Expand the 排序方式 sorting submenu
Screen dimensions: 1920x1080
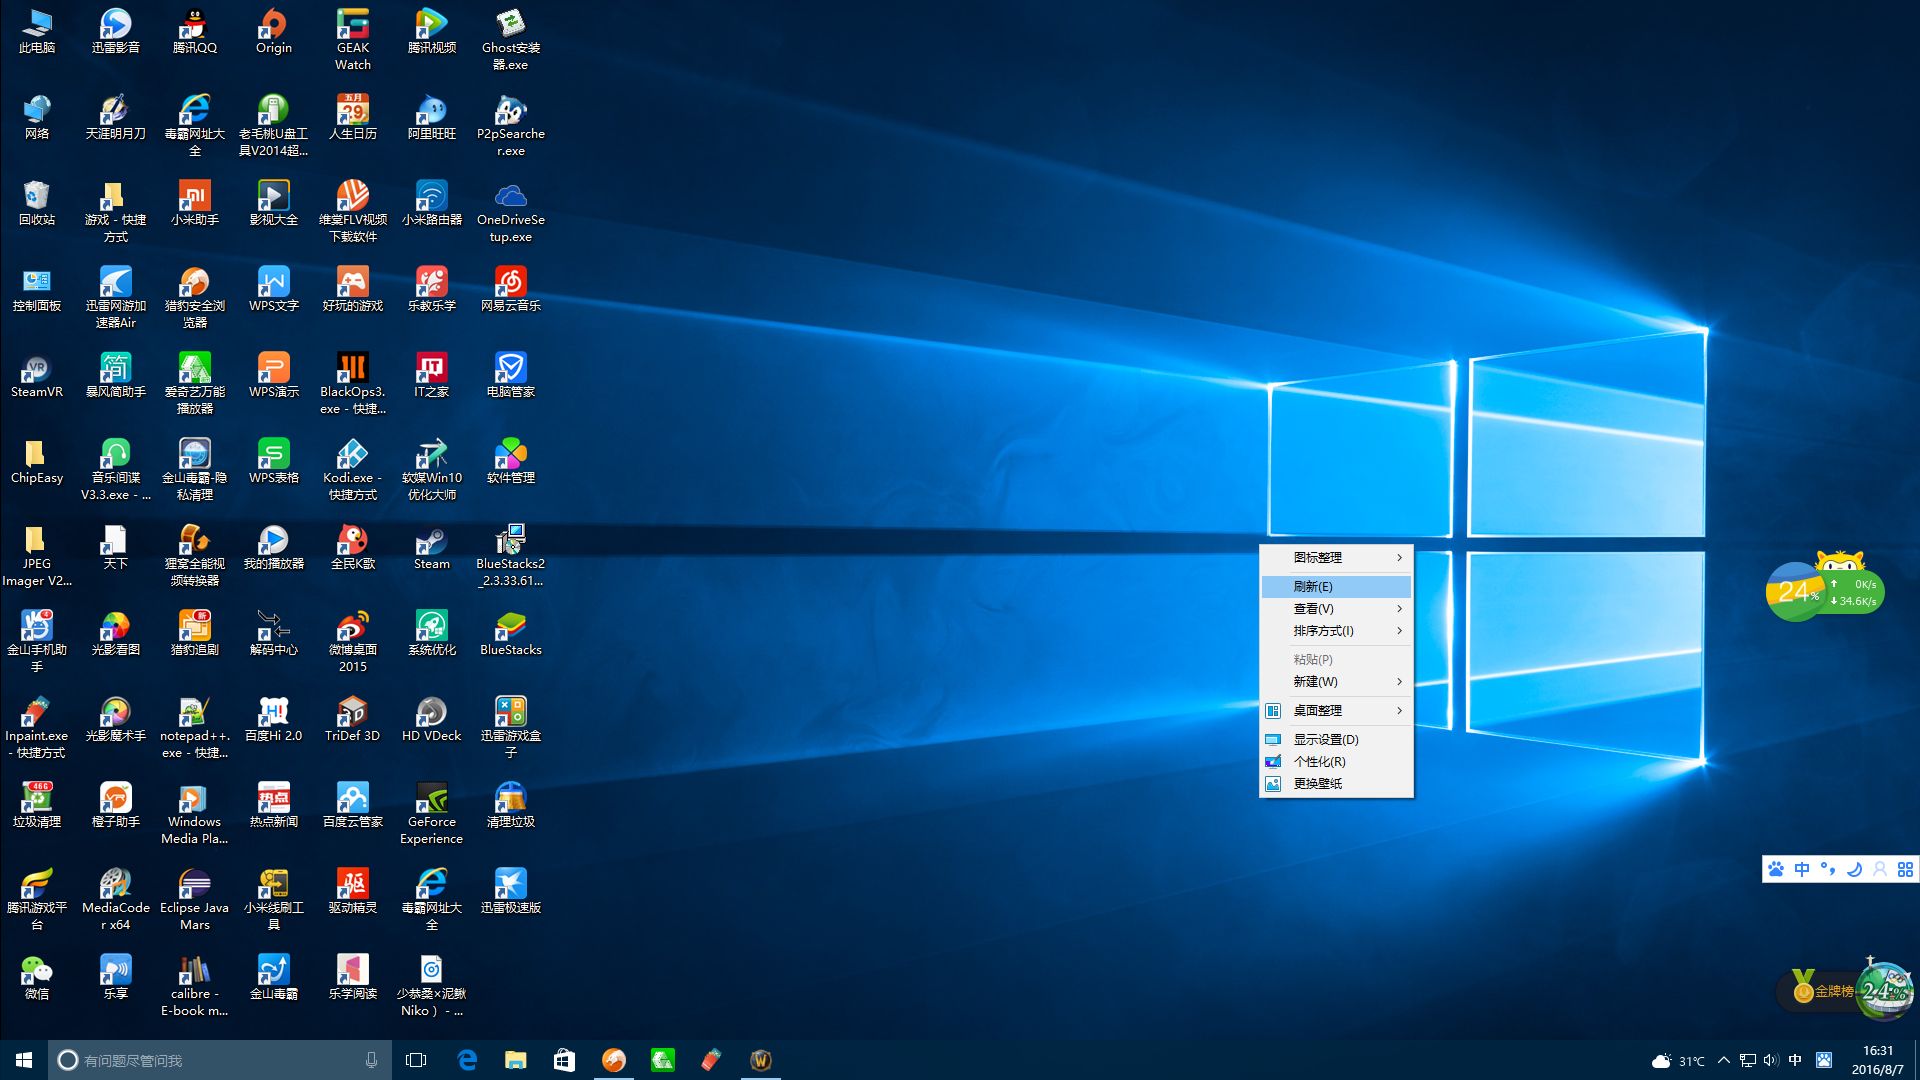1322,631
